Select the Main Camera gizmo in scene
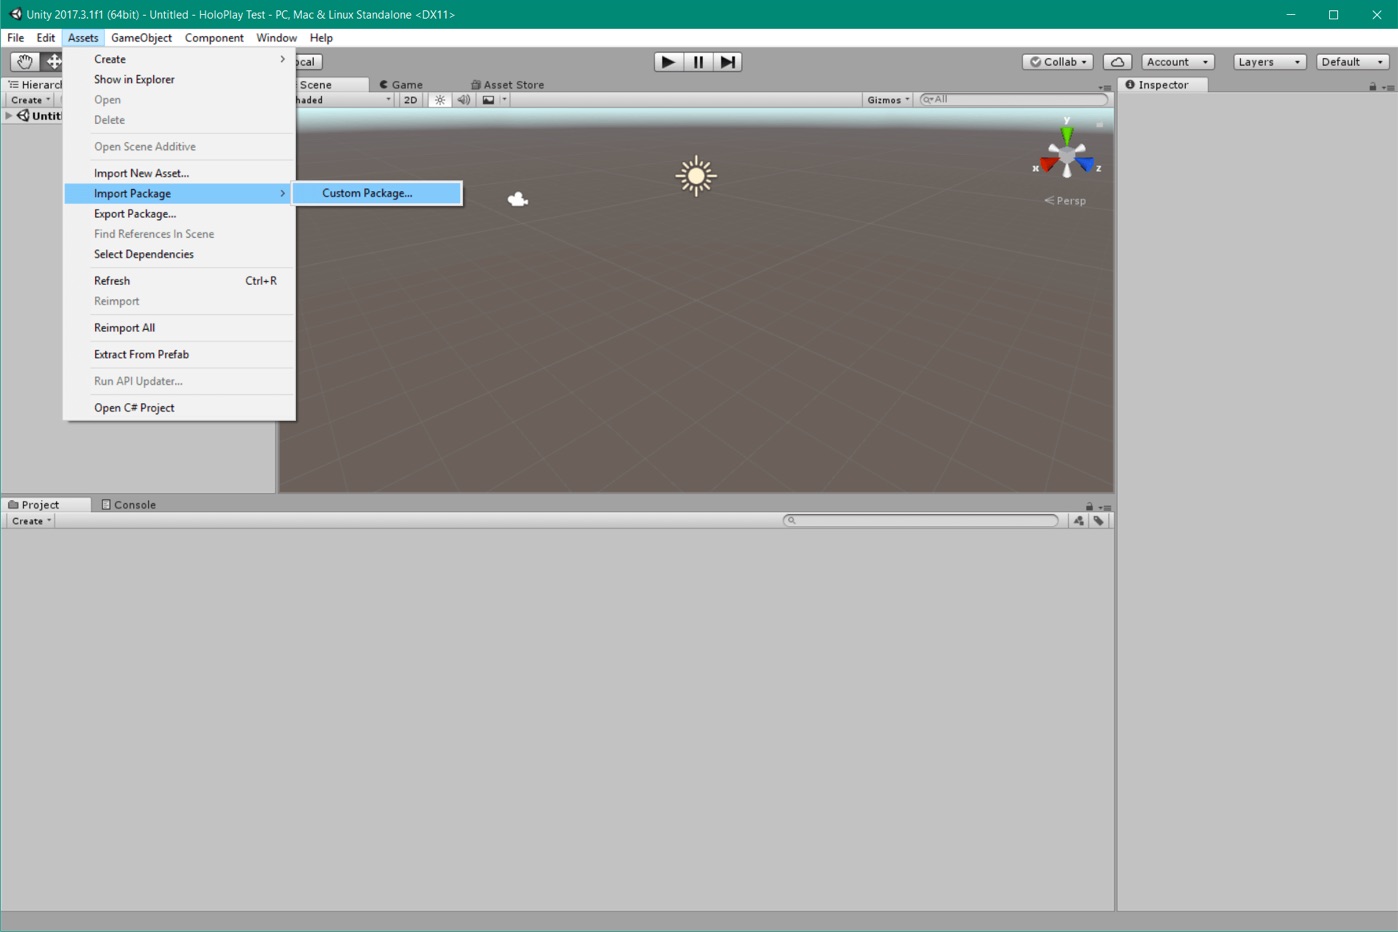 pos(517,199)
